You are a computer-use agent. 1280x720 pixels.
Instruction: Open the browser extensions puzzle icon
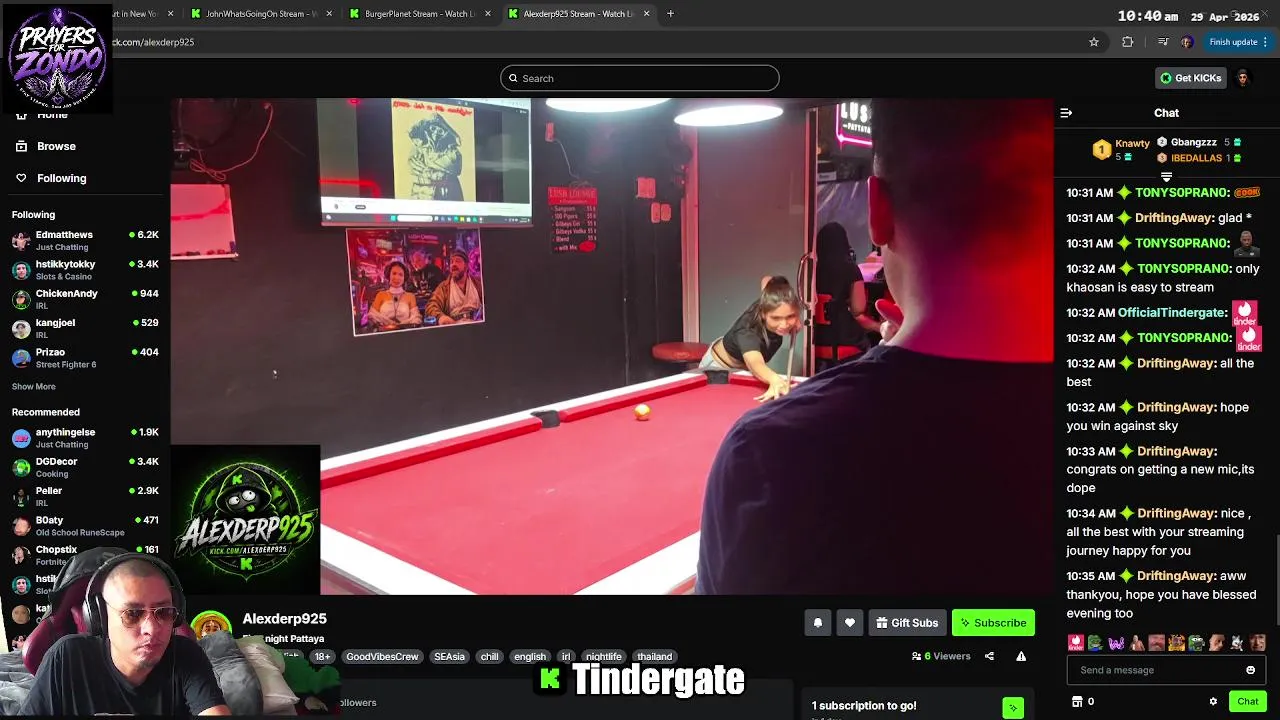point(1128,42)
